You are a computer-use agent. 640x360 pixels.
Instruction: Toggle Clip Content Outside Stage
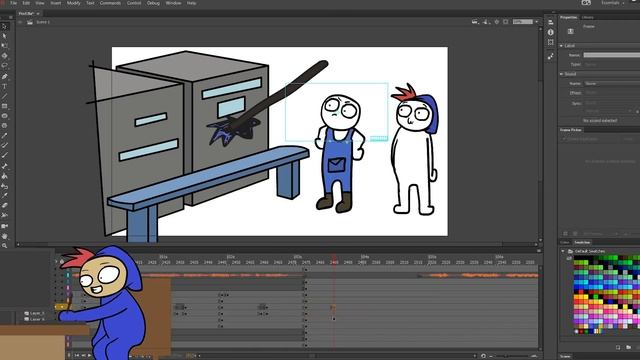[x=506, y=22]
